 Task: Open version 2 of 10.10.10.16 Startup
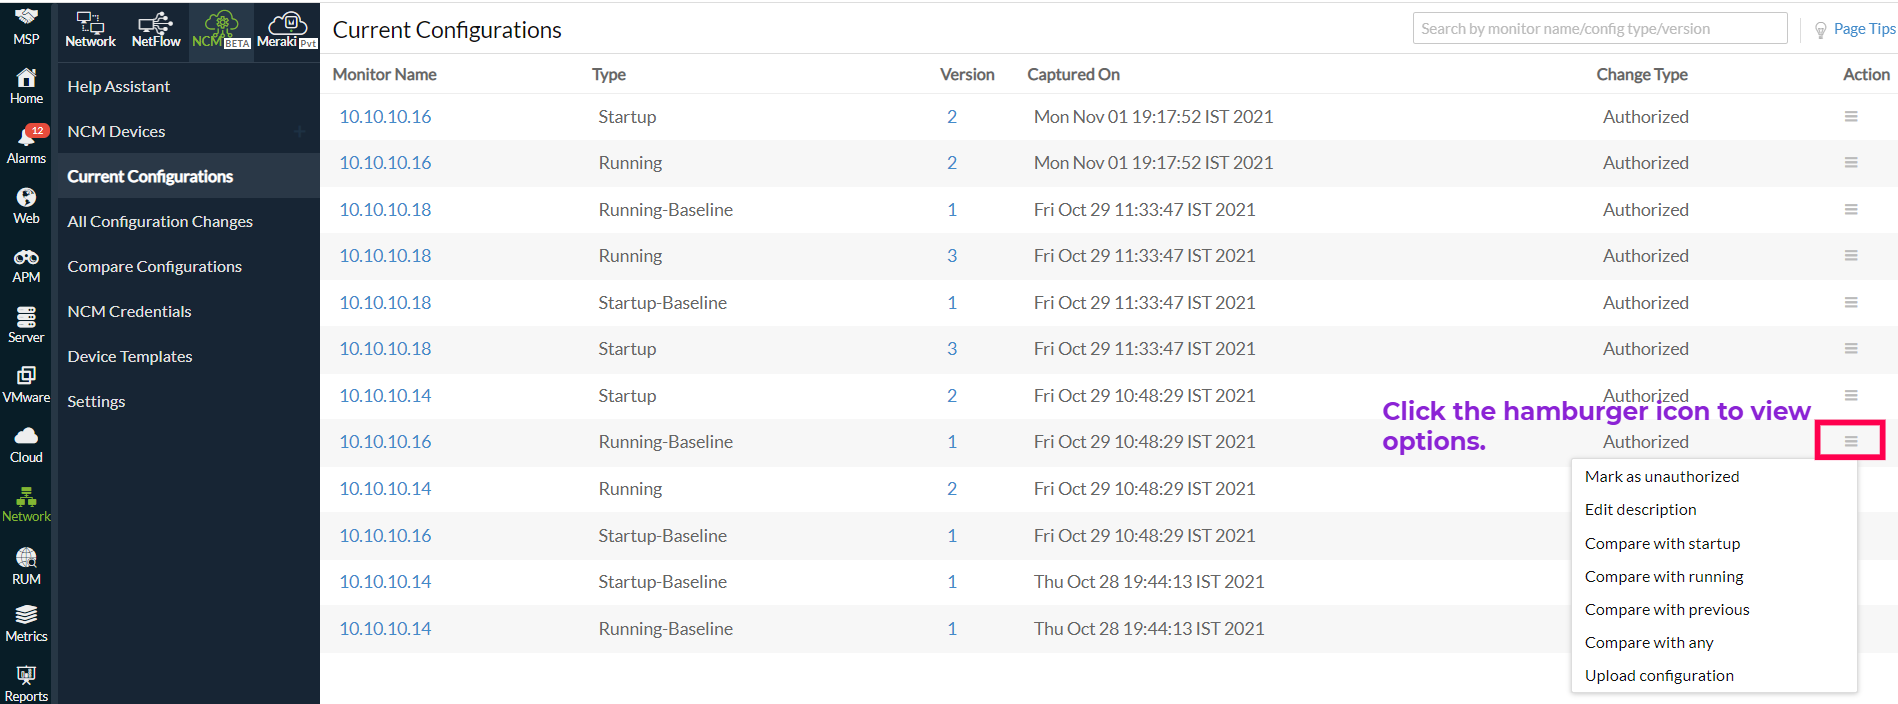click(x=952, y=116)
